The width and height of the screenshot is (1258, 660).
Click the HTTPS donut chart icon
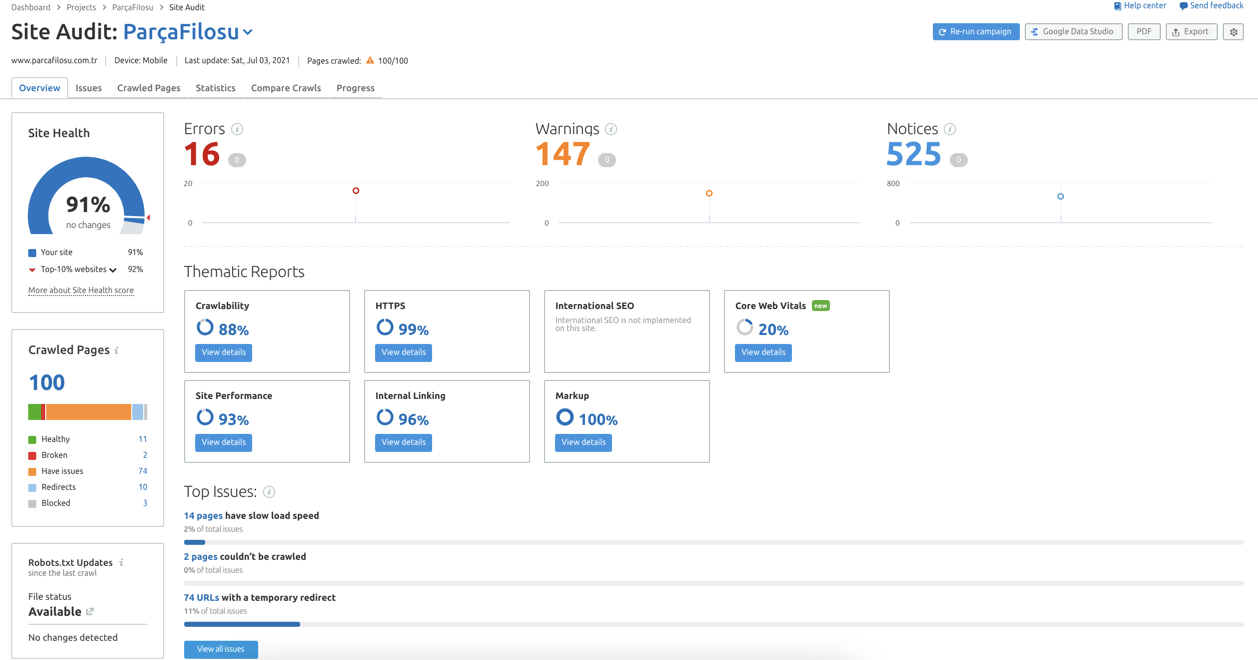(x=385, y=328)
